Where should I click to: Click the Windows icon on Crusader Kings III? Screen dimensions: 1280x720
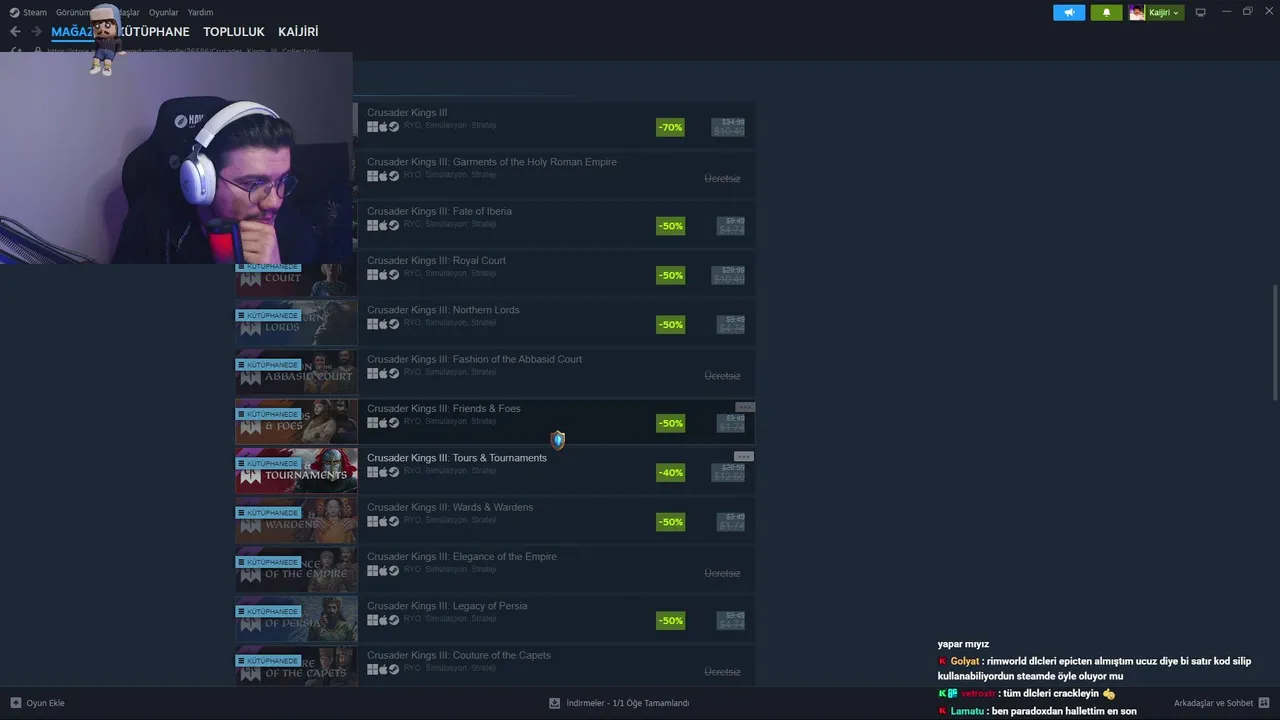click(372, 127)
